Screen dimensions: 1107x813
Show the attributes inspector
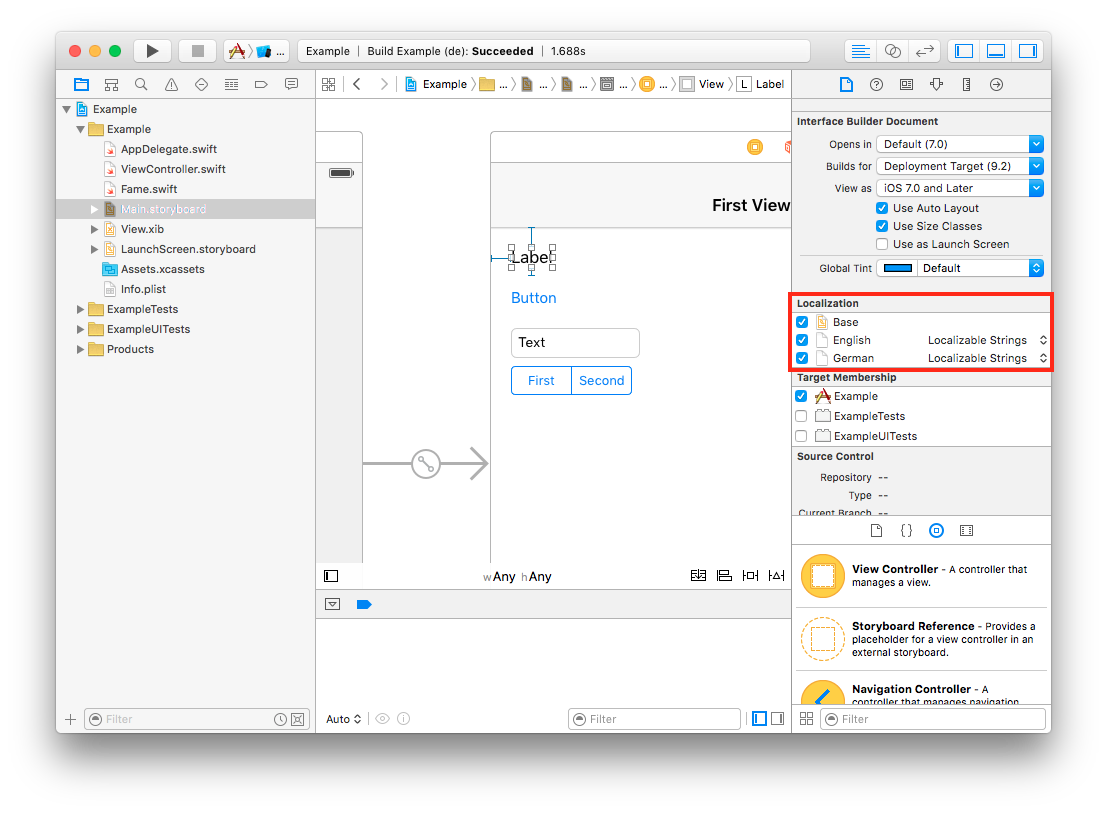[x=936, y=85]
